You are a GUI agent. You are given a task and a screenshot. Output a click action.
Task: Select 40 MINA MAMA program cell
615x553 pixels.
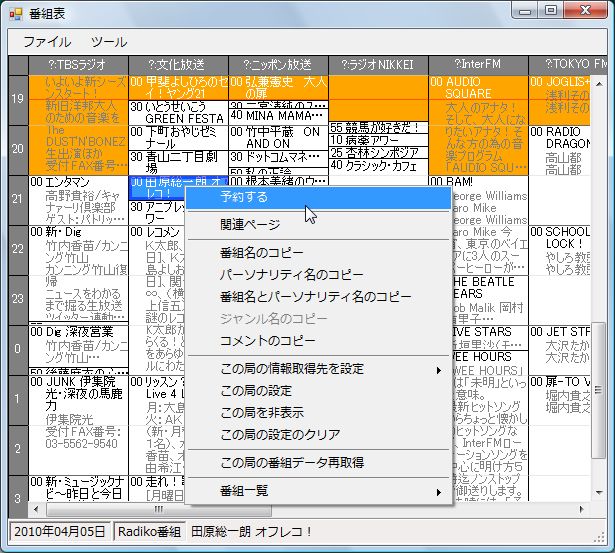tap(278, 116)
